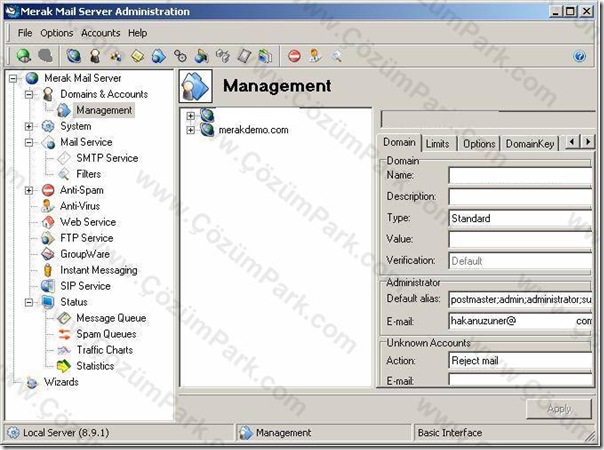604x450 pixels.
Task: Select merakdemo.com in domain list
Action: (x=253, y=130)
